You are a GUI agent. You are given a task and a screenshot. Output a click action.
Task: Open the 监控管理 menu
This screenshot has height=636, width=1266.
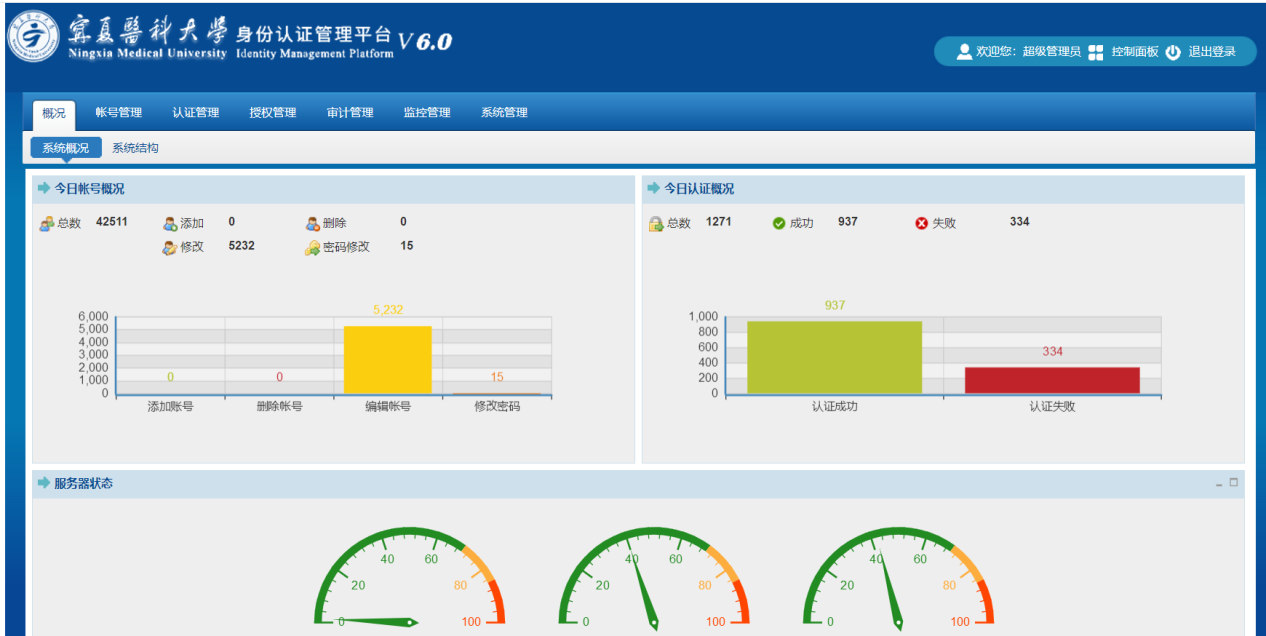(427, 113)
